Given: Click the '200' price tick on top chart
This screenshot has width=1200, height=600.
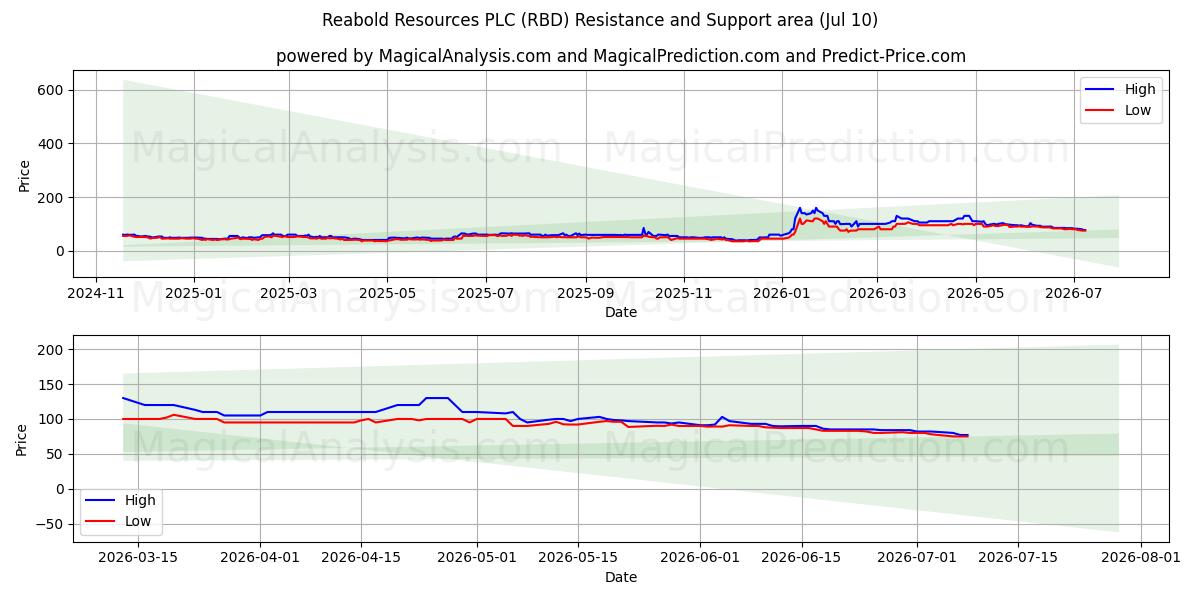Looking at the screenshot, I should point(52,198).
